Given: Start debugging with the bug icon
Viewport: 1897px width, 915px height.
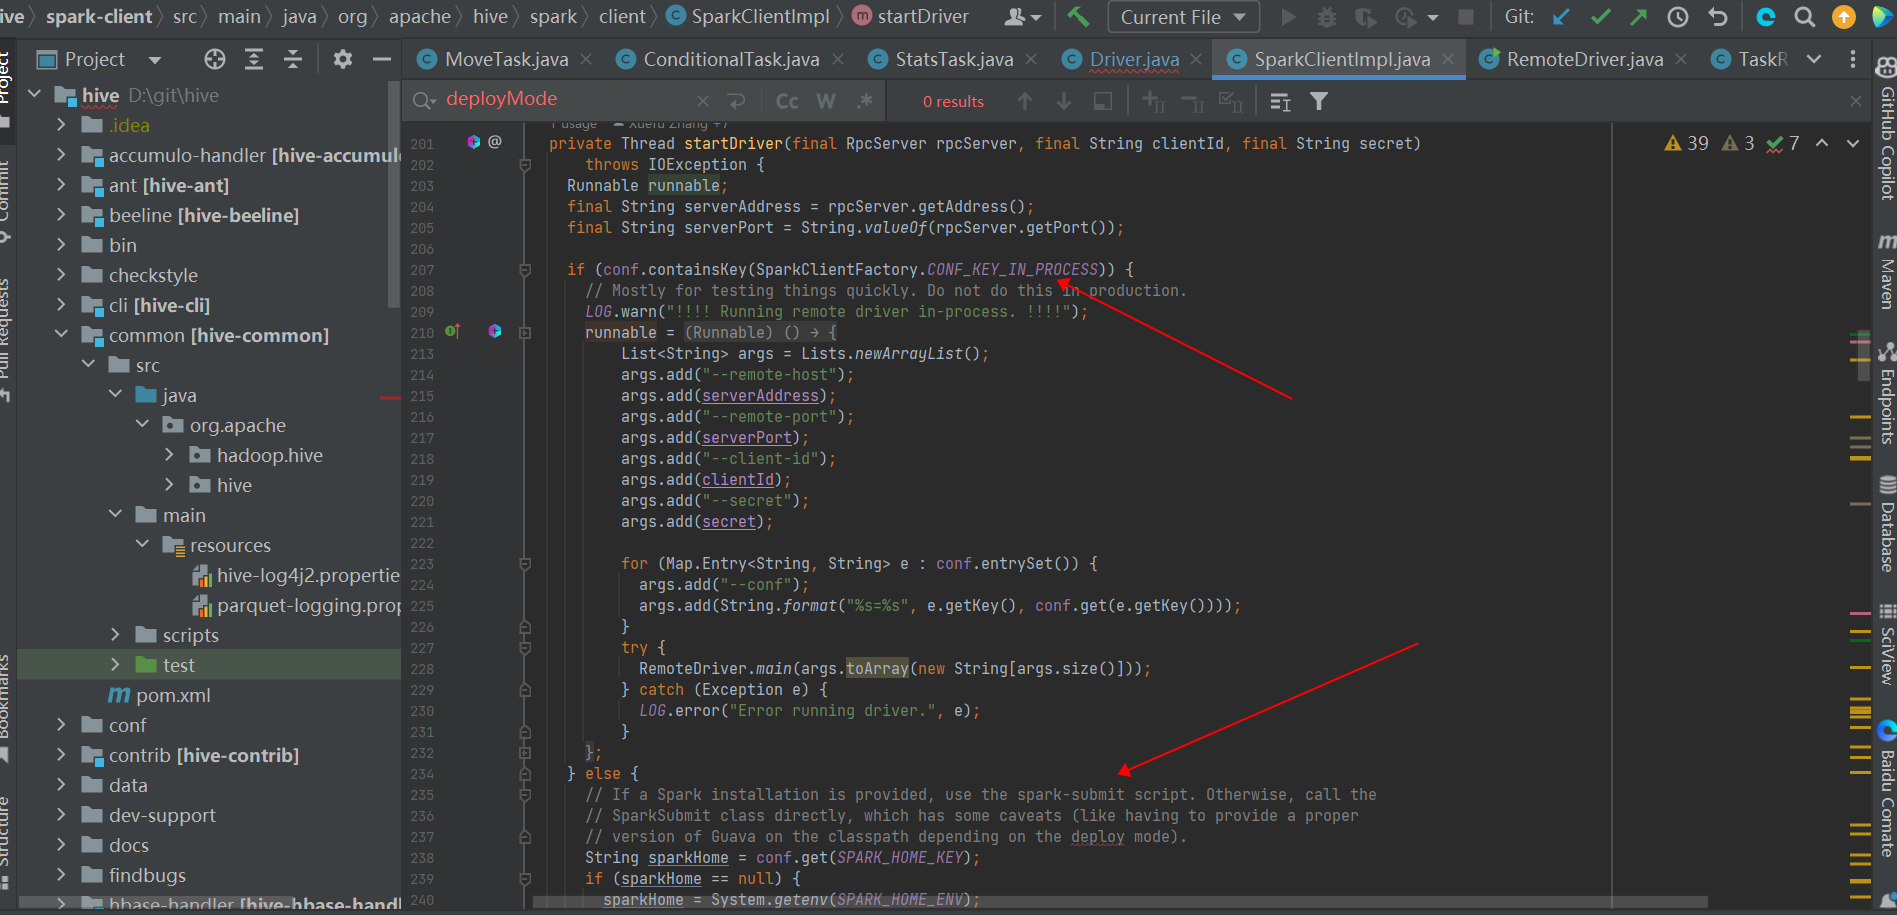Looking at the screenshot, I should (1327, 17).
